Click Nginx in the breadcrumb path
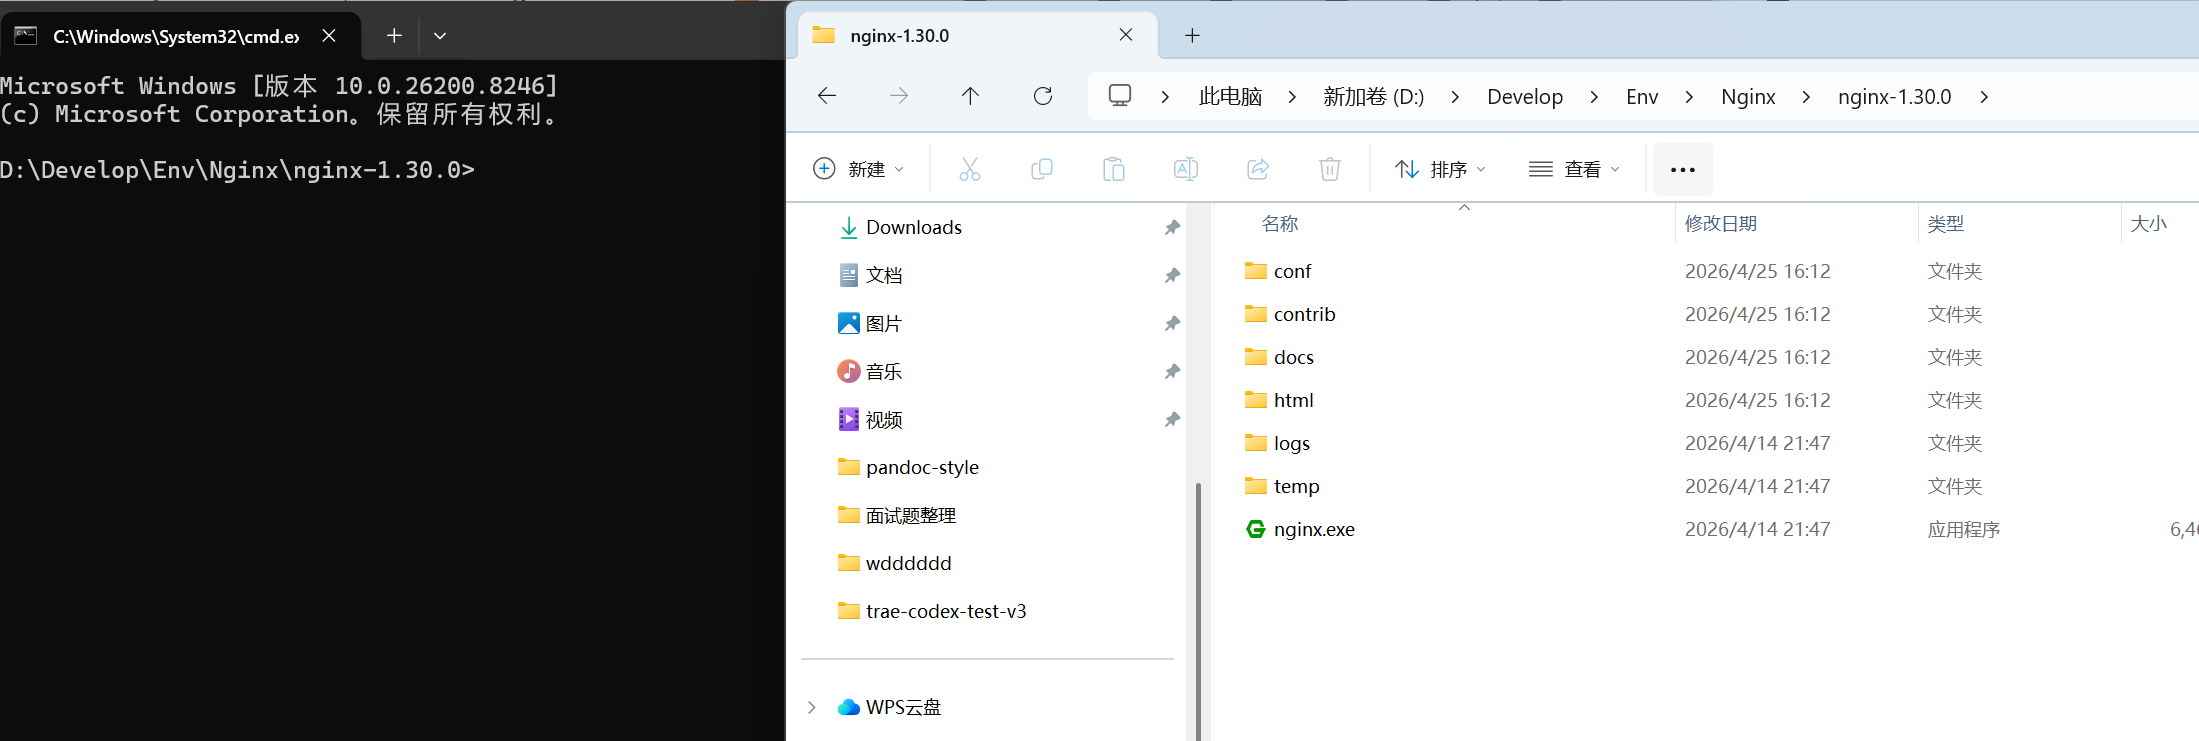 click(1748, 96)
